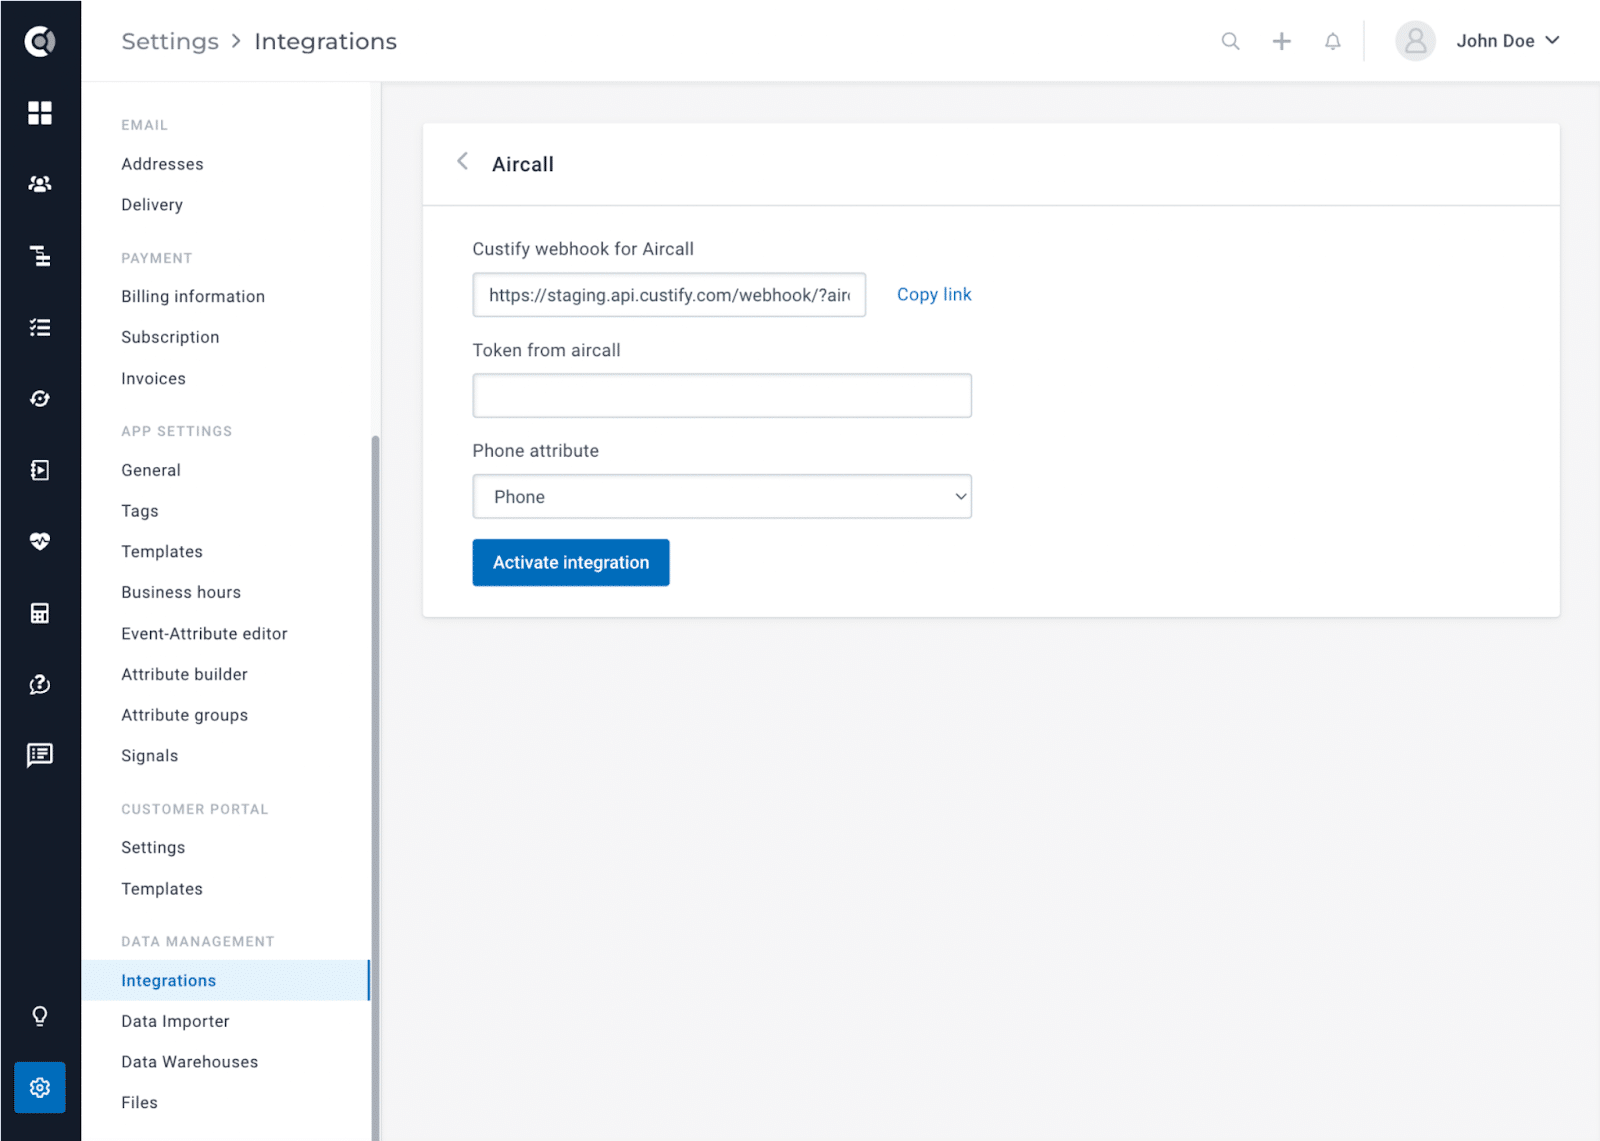Open the automations sync sidebar icon
The height and width of the screenshot is (1141, 1600).
coord(40,398)
